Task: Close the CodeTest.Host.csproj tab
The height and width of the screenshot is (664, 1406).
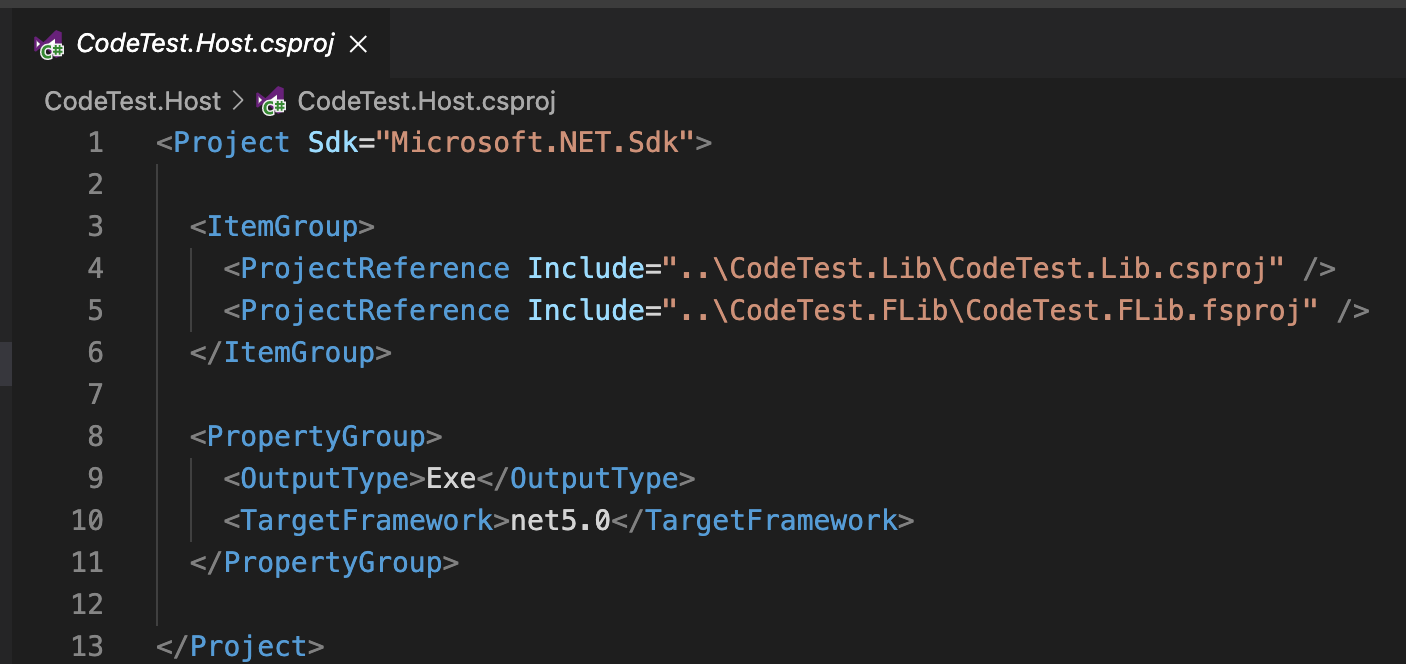Action: tap(358, 43)
